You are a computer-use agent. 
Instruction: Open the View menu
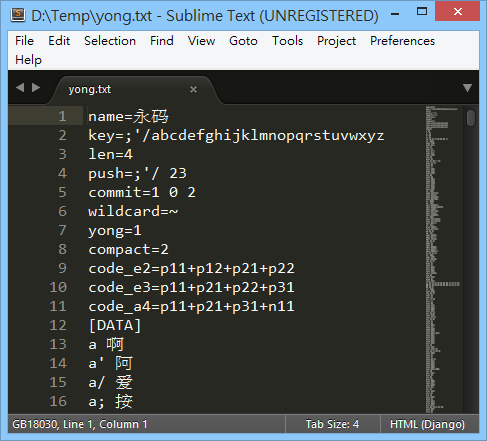(201, 41)
